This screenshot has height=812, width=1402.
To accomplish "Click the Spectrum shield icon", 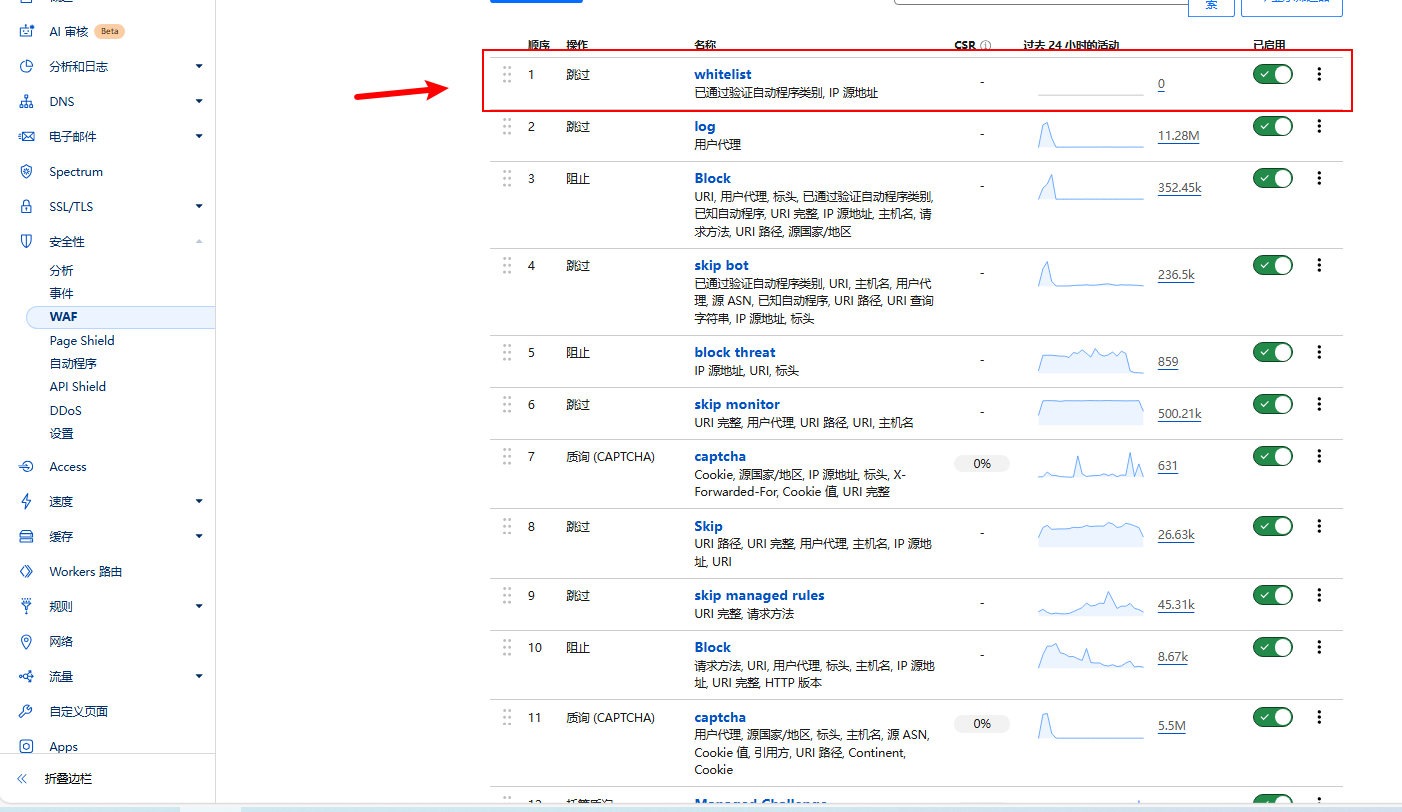I will click(27, 172).
